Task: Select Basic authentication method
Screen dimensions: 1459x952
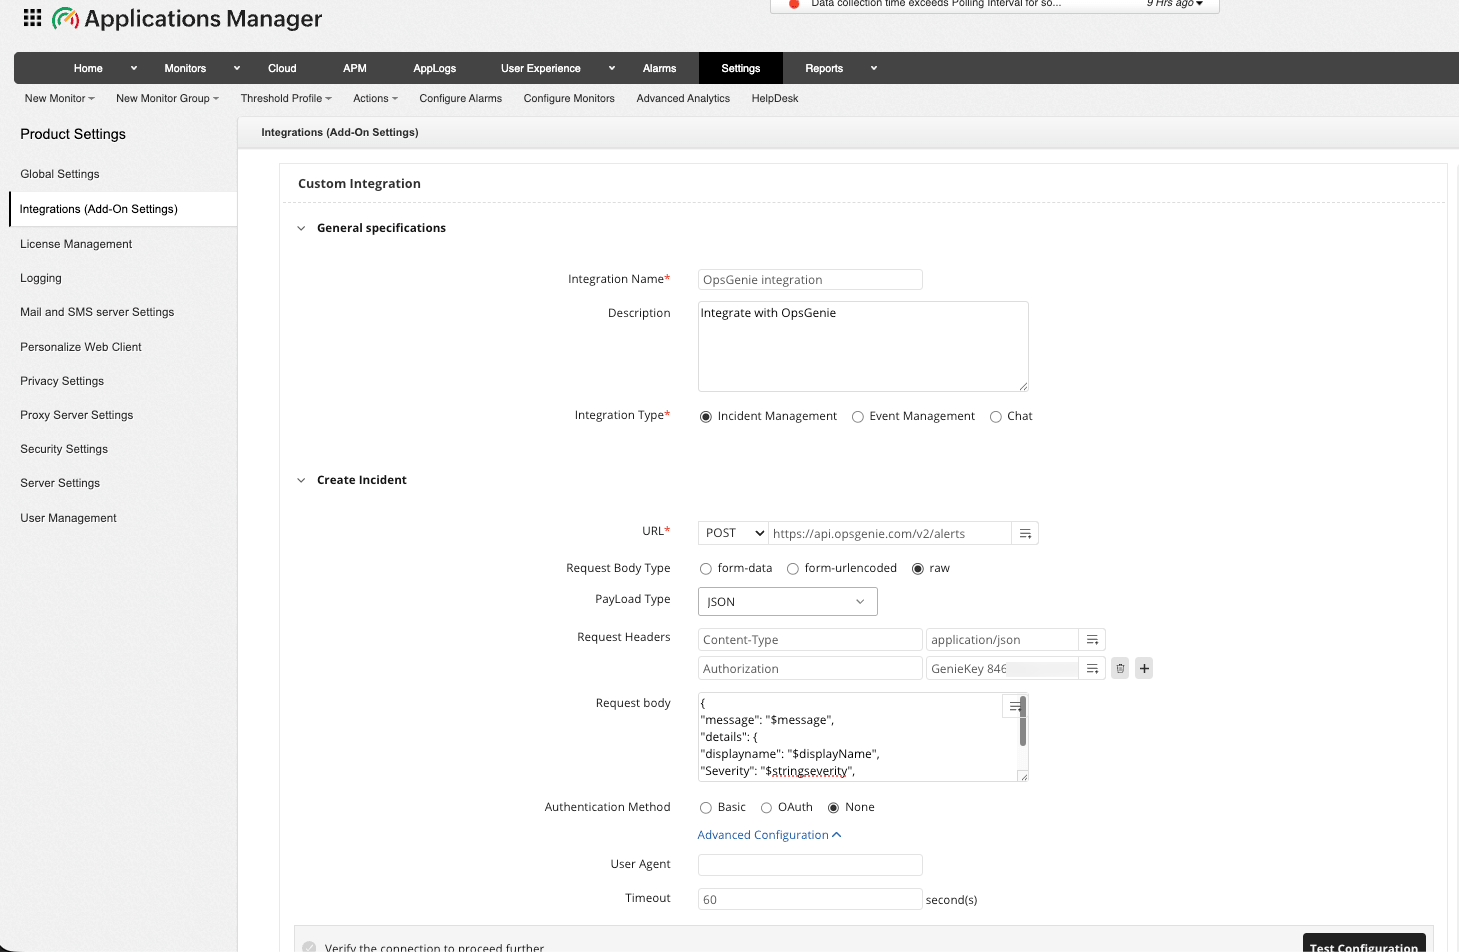Action: pyautogui.click(x=706, y=808)
